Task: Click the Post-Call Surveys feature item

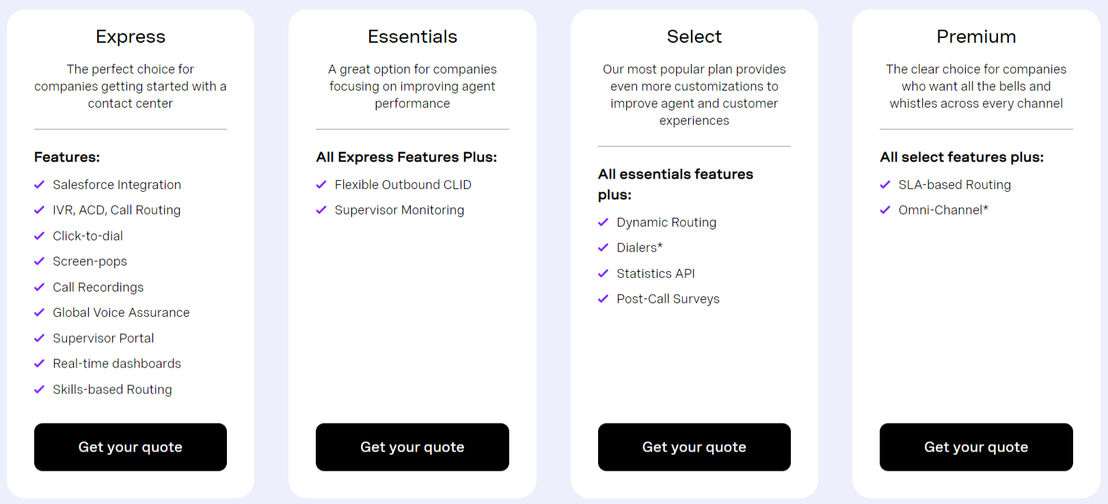Action: [x=668, y=298]
